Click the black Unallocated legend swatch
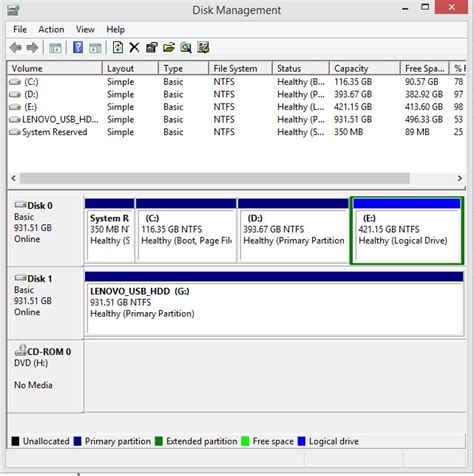Viewport: 474px width, 476px height. click(15, 441)
